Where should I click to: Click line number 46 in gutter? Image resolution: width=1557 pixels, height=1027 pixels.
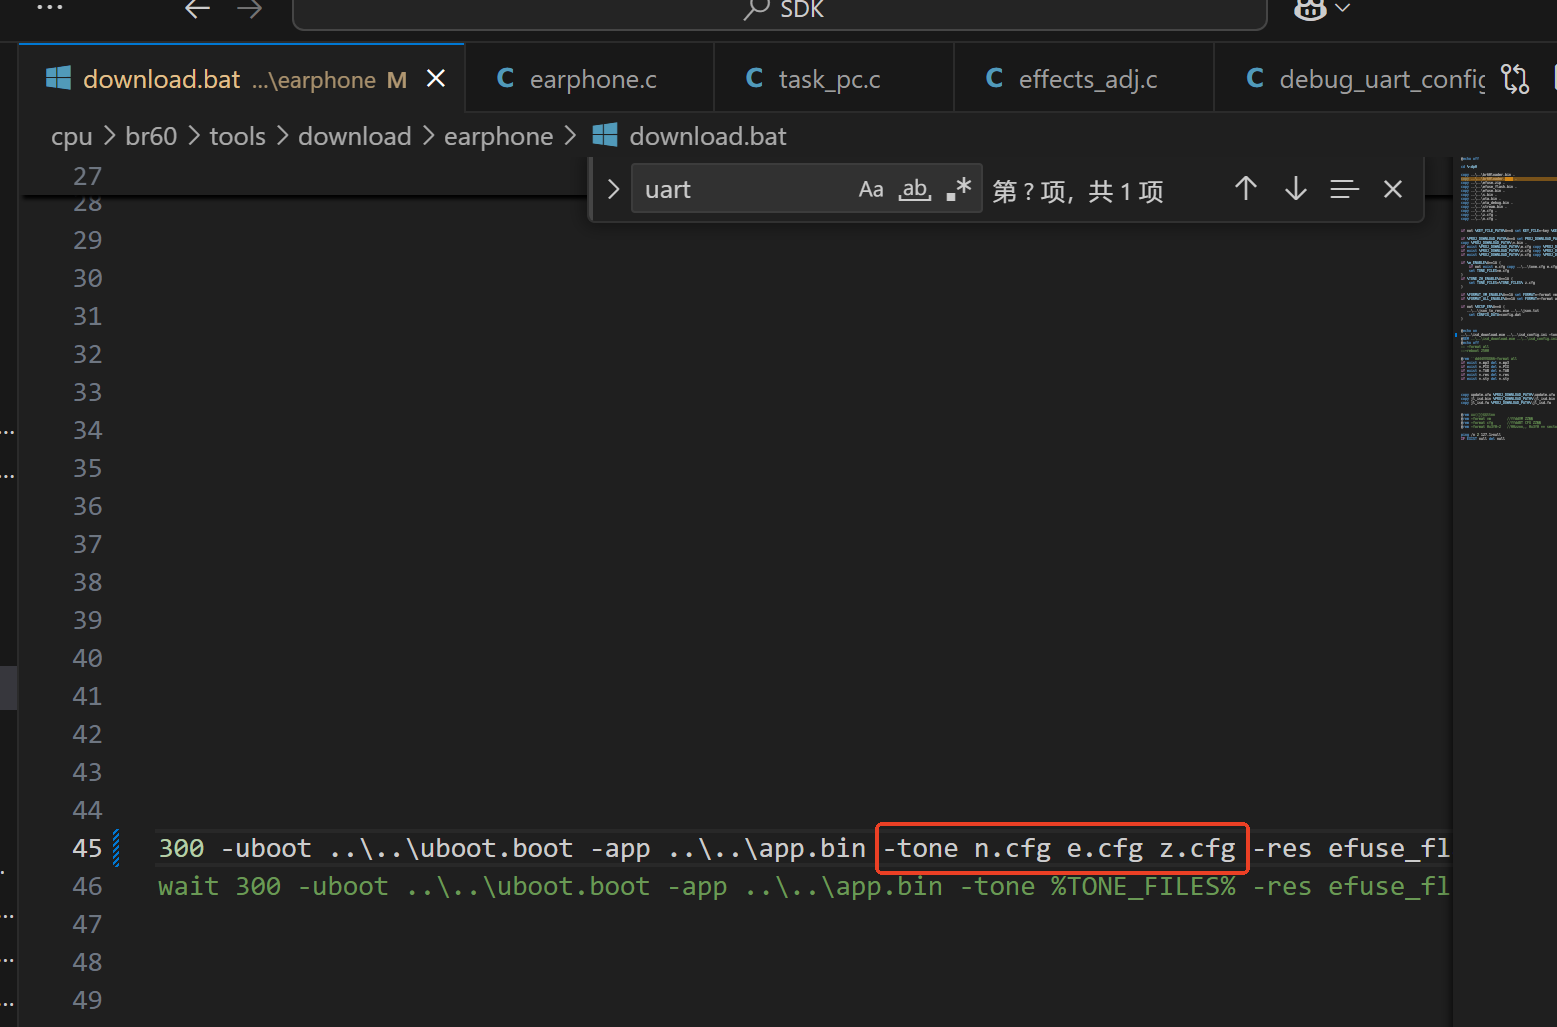(x=87, y=886)
